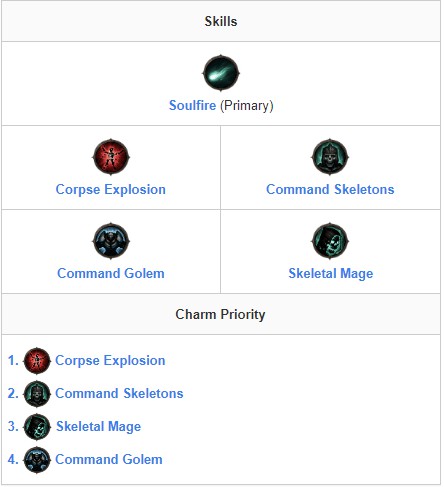Click Command Skeletons icon in Charm Priority list

(37, 393)
